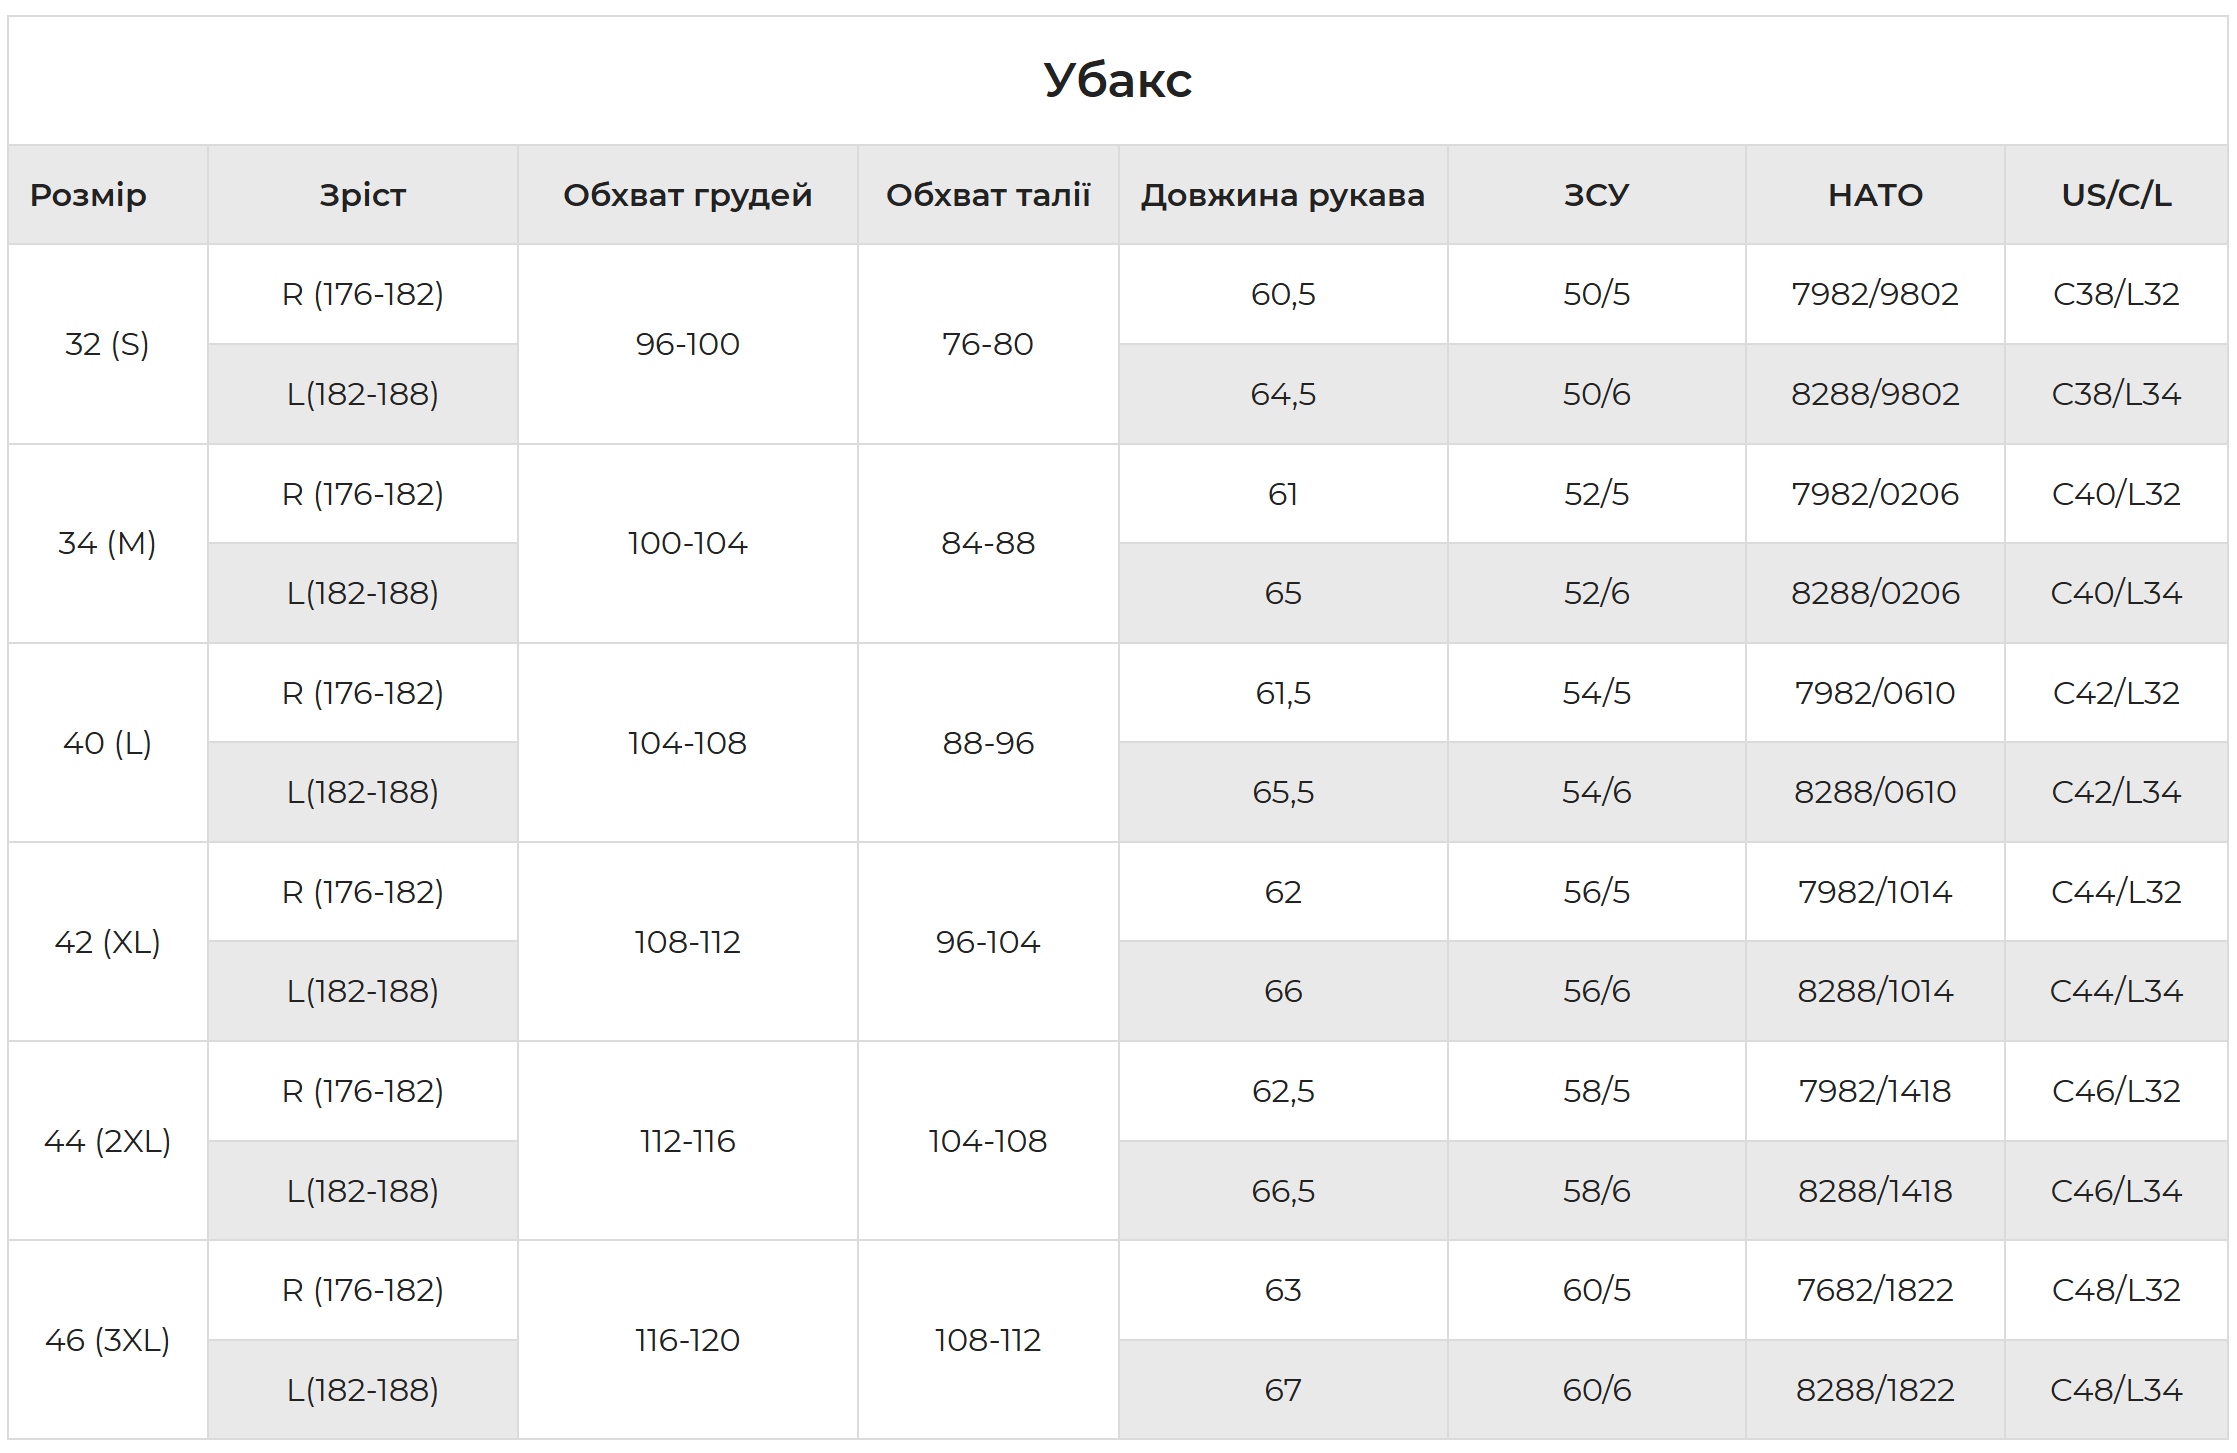Click the Зріст column header

point(363,195)
